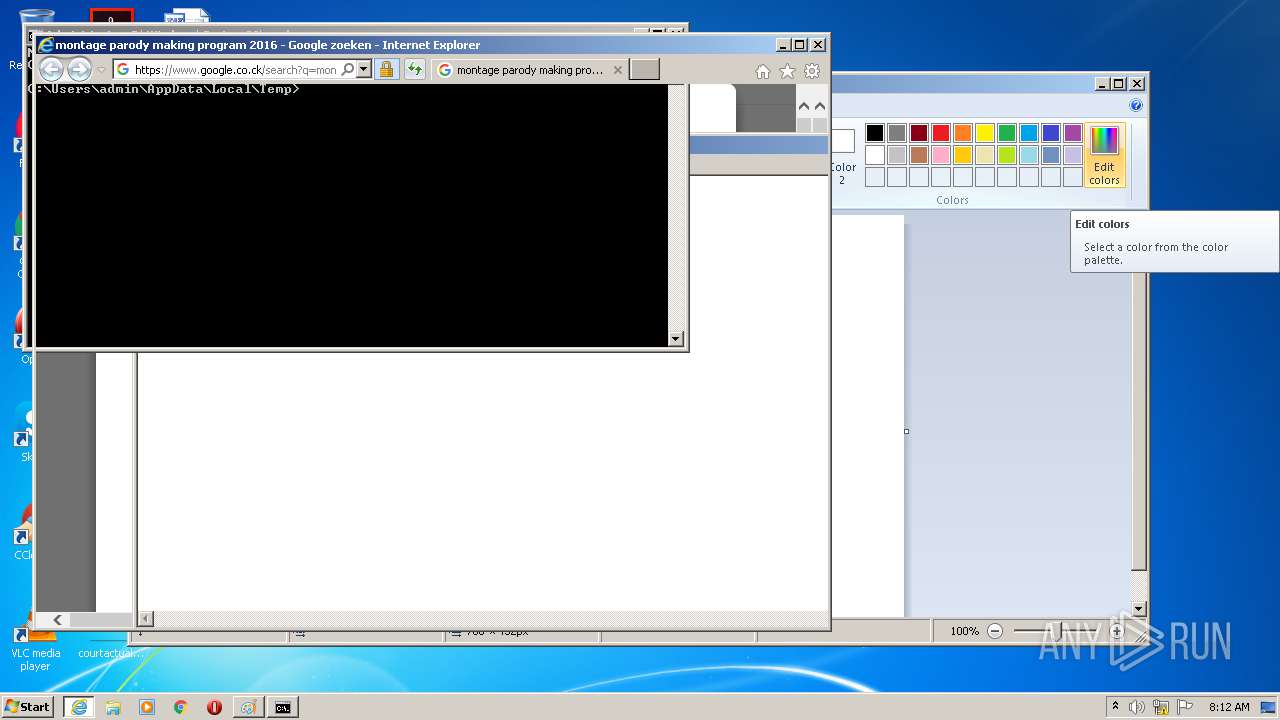Pick the dark gray color swatch
The image size is (1280, 720).
[x=897, y=133]
